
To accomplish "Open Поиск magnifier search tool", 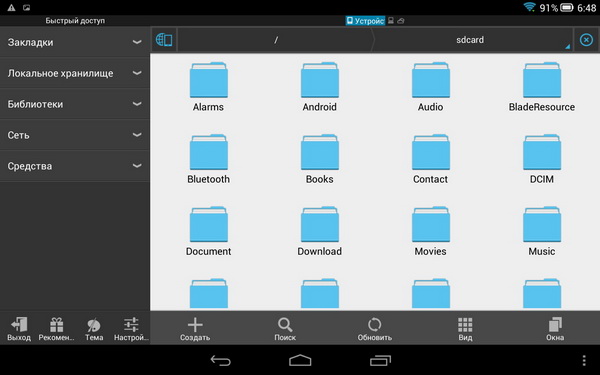I will pos(285,325).
